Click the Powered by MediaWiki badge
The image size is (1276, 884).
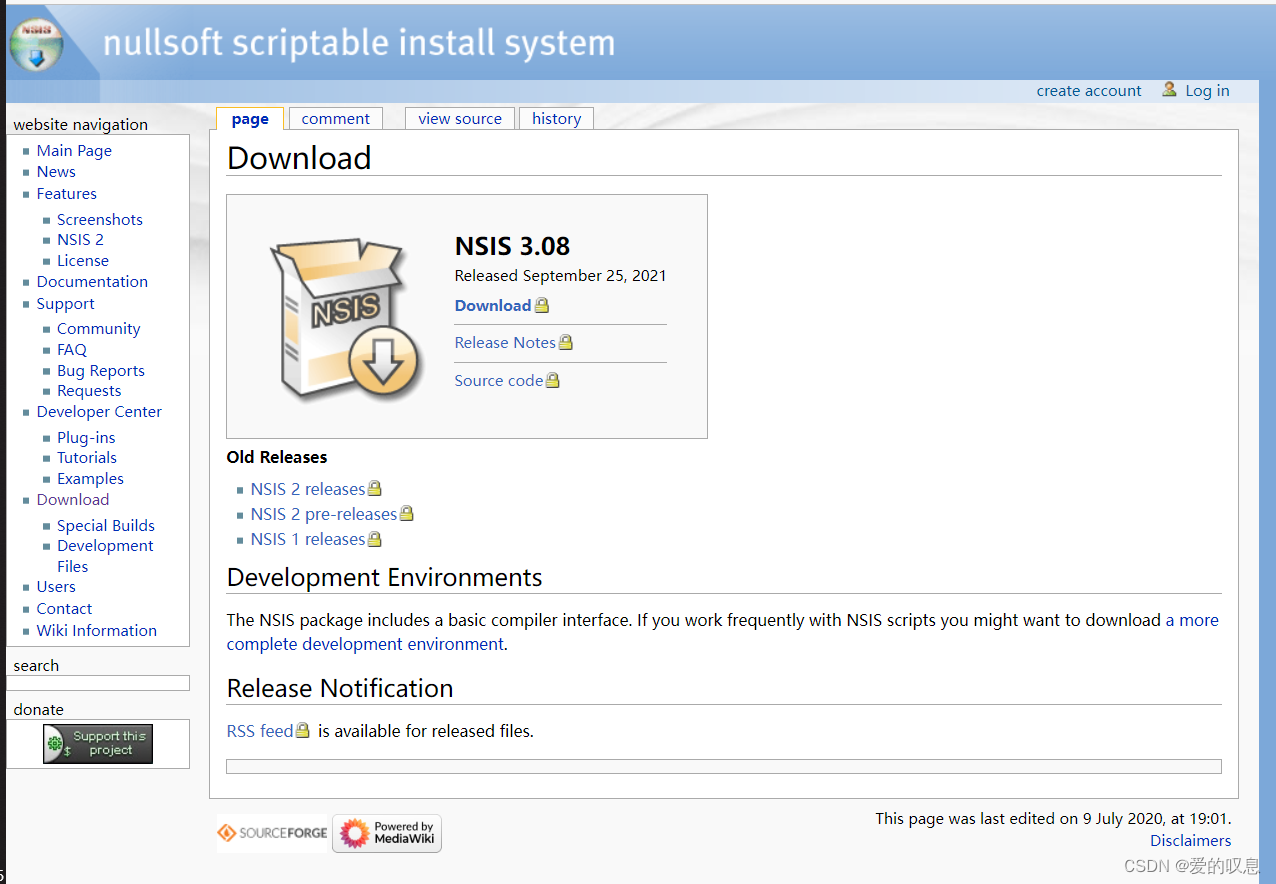[386, 833]
